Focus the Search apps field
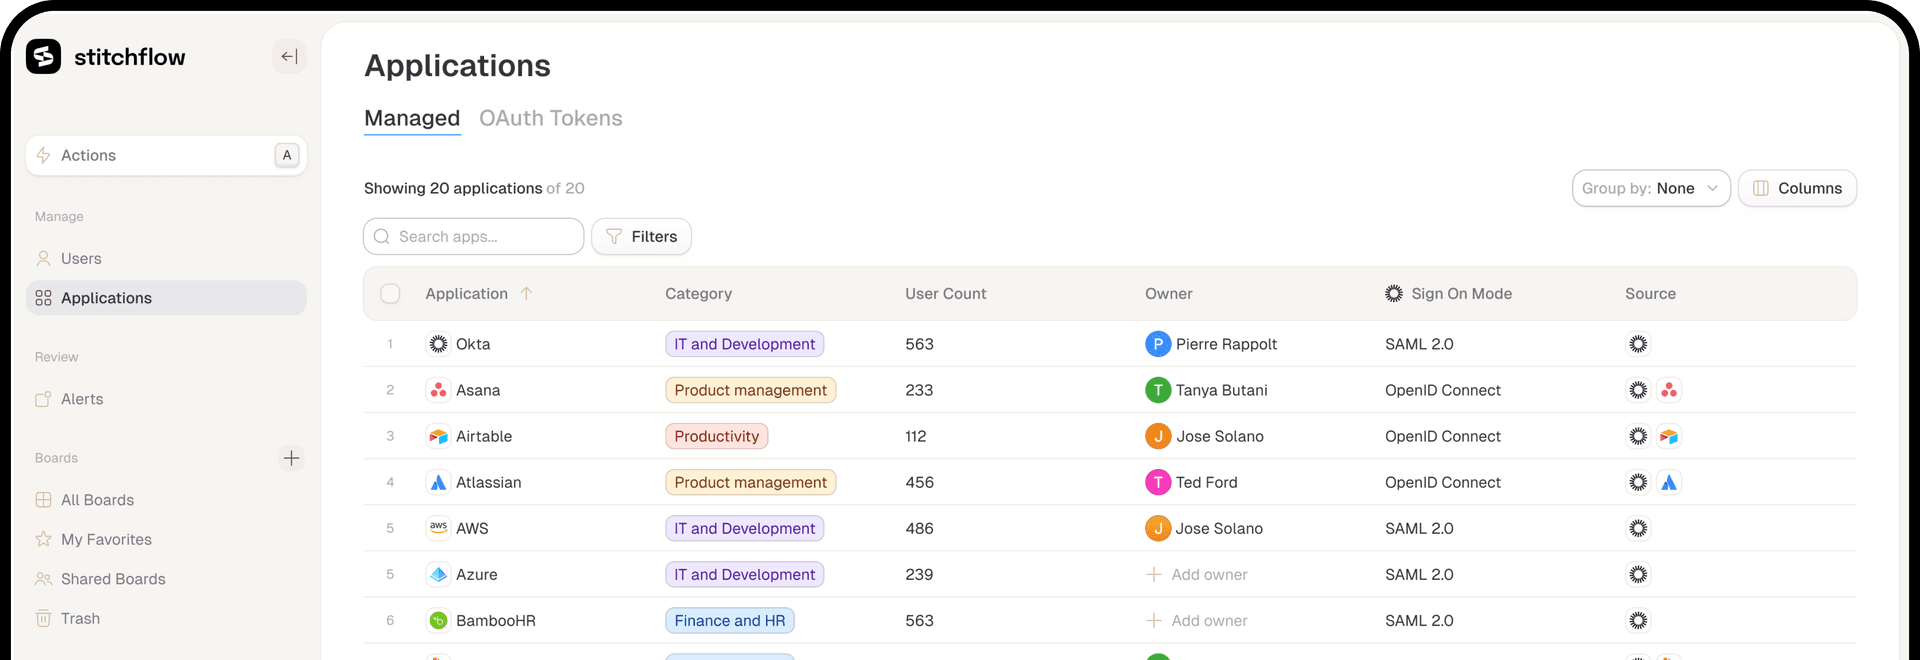 pos(473,236)
